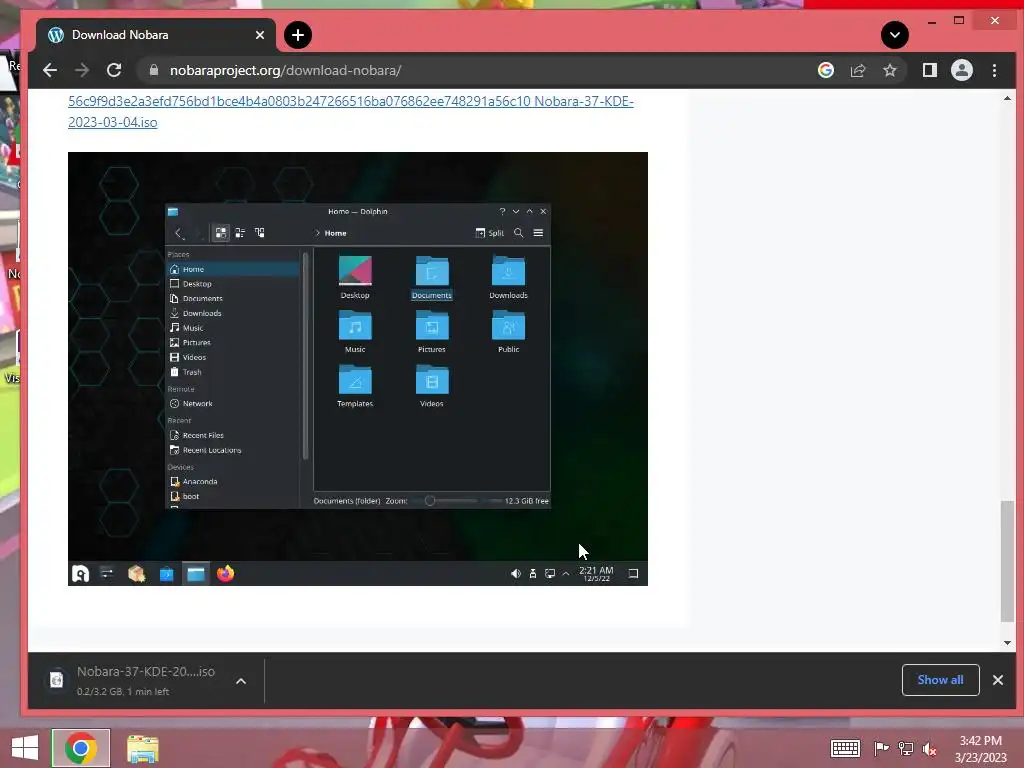This screenshot has width=1024, height=768.
Task: Open the Nobara-37-KDE iso checksum link
Action: (x=351, y=112)
